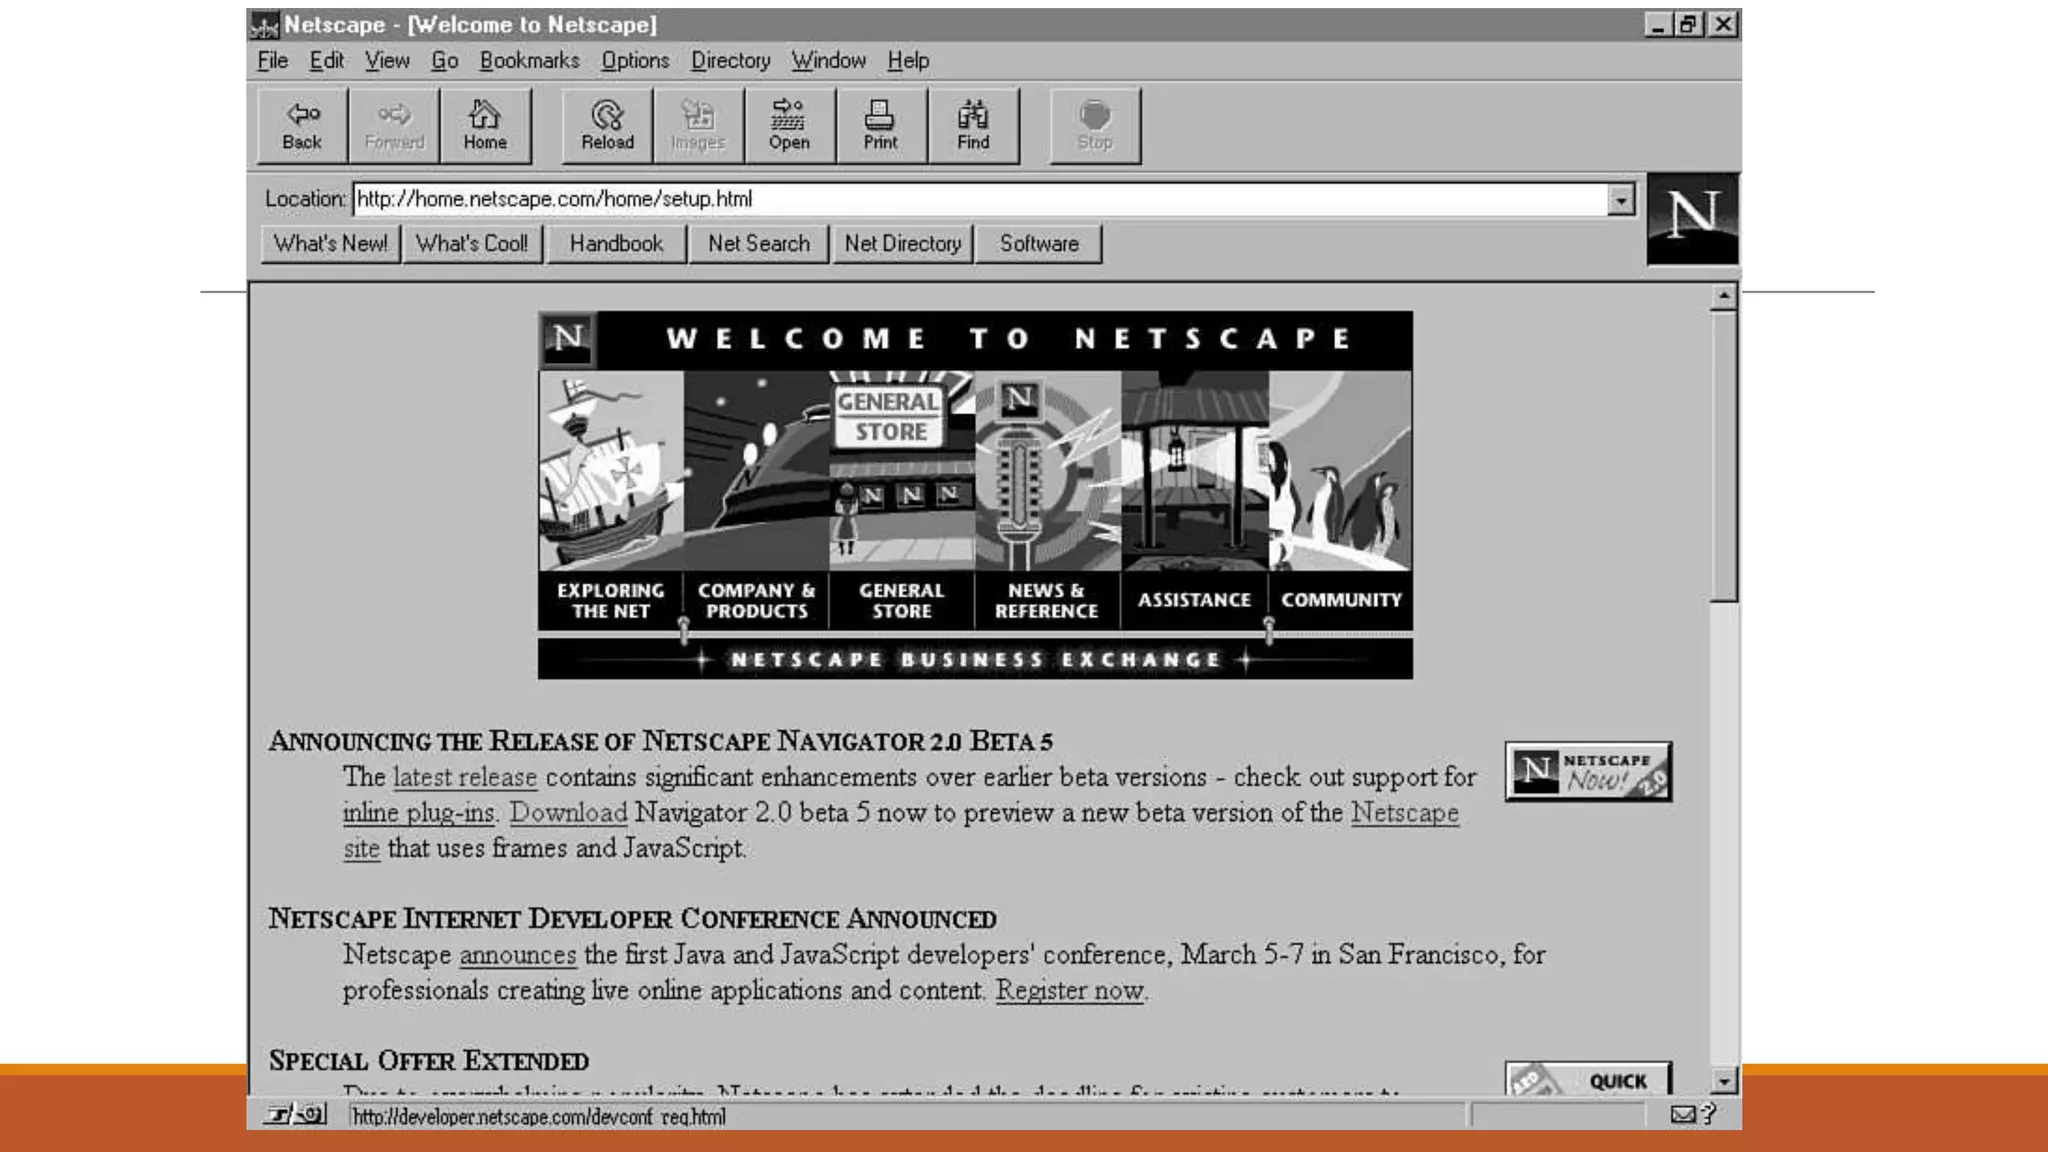Click the Images toolbar button
This screenshot has height=1152, width=2048.
[x=698, y=125]
